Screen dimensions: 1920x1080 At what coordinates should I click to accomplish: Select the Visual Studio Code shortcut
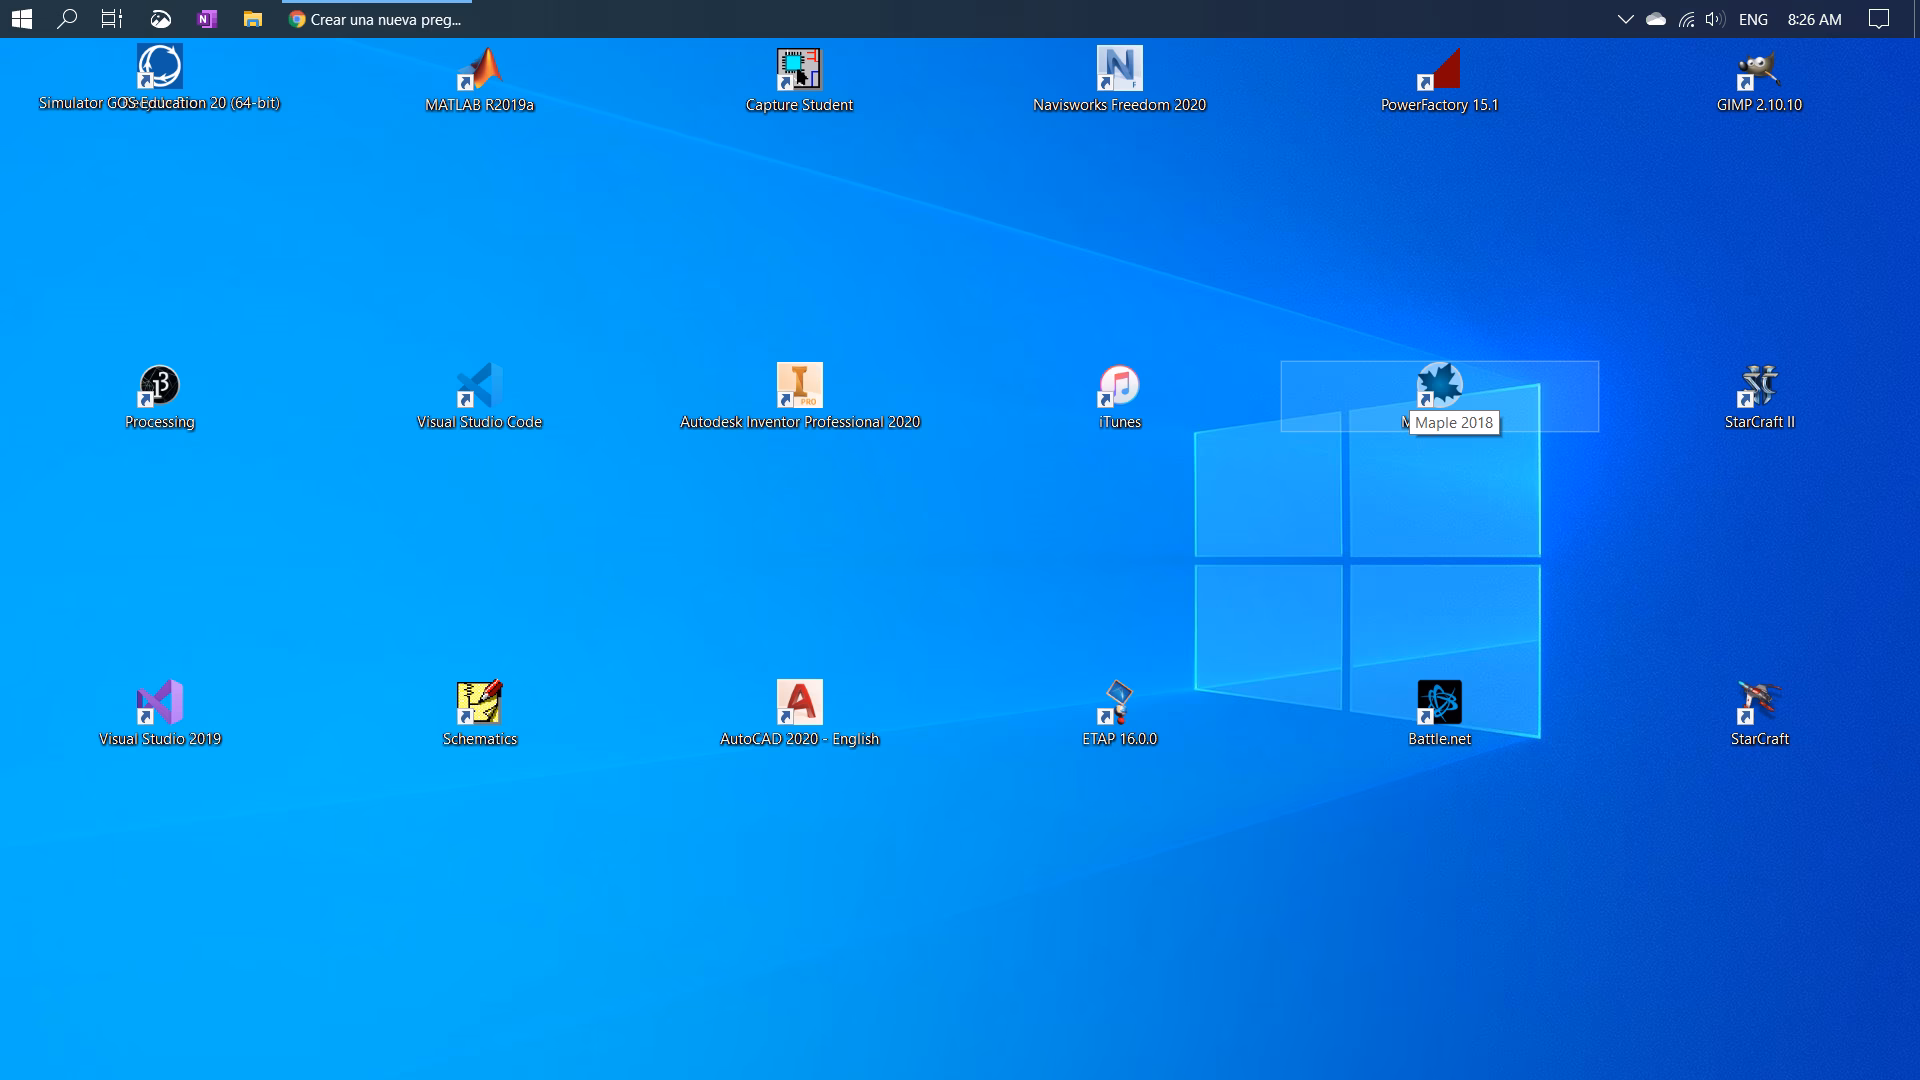coord(480,397)
